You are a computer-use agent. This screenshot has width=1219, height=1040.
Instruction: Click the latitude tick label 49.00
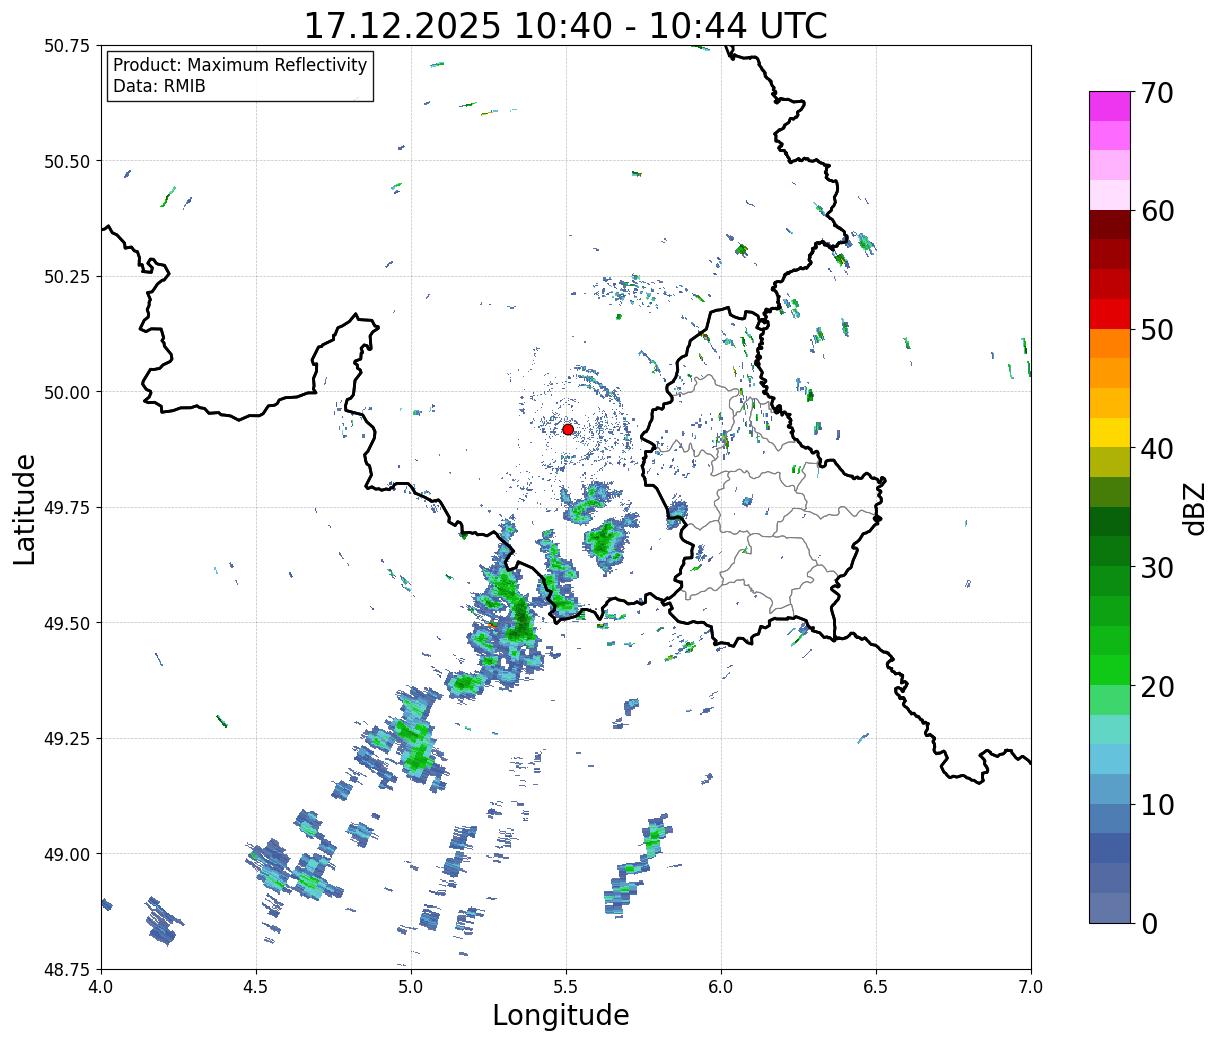tap(67, 854)
